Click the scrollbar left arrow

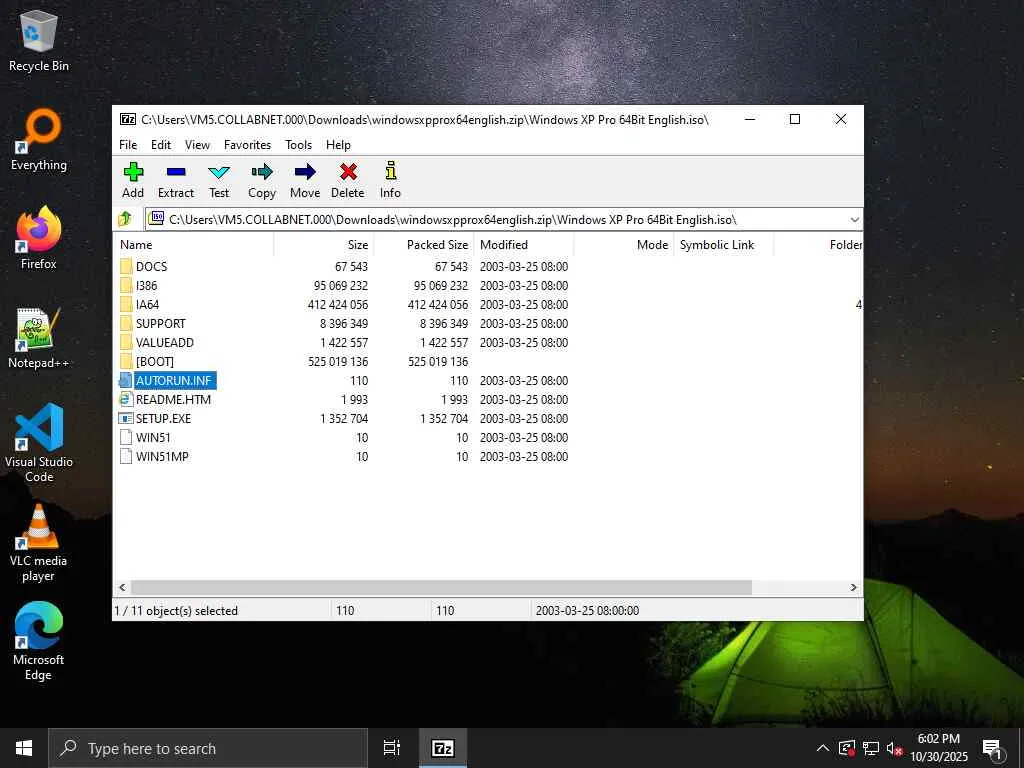tap(122, 588)
